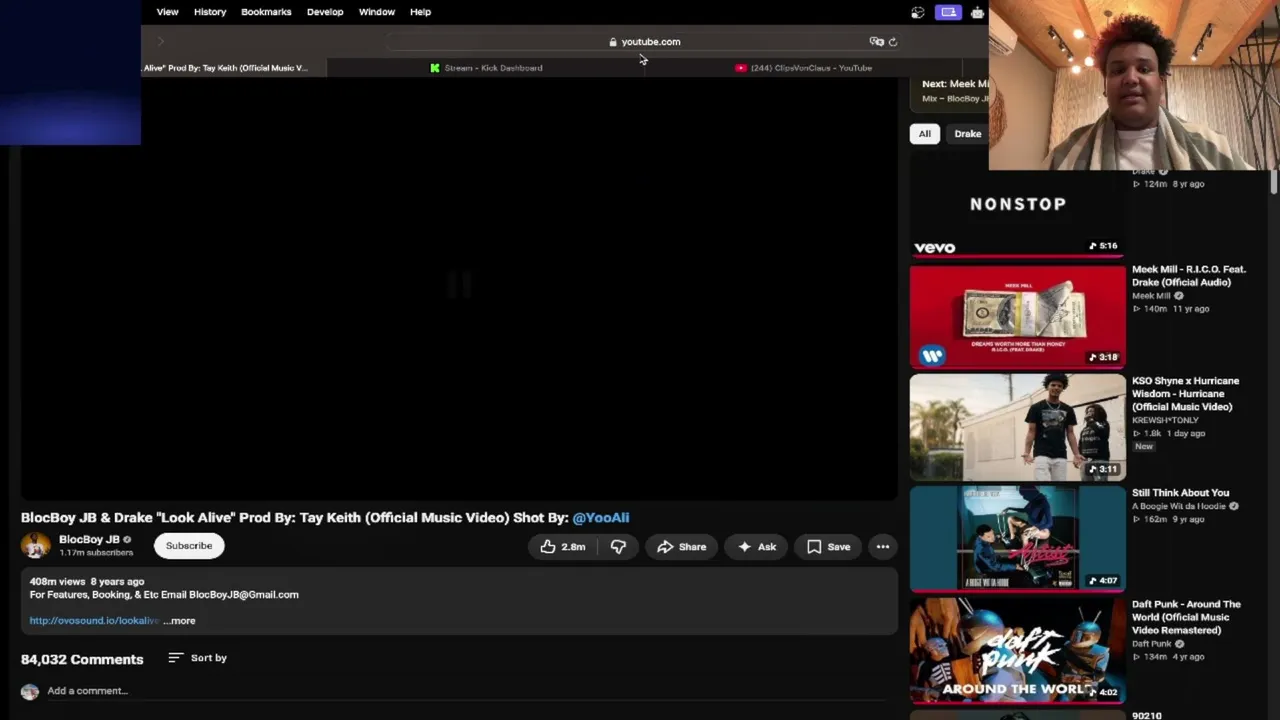The height and width of the screenshot is (720, 1280).
Task: Click 'Still Think About You' video title
Action: (1181, 493)
